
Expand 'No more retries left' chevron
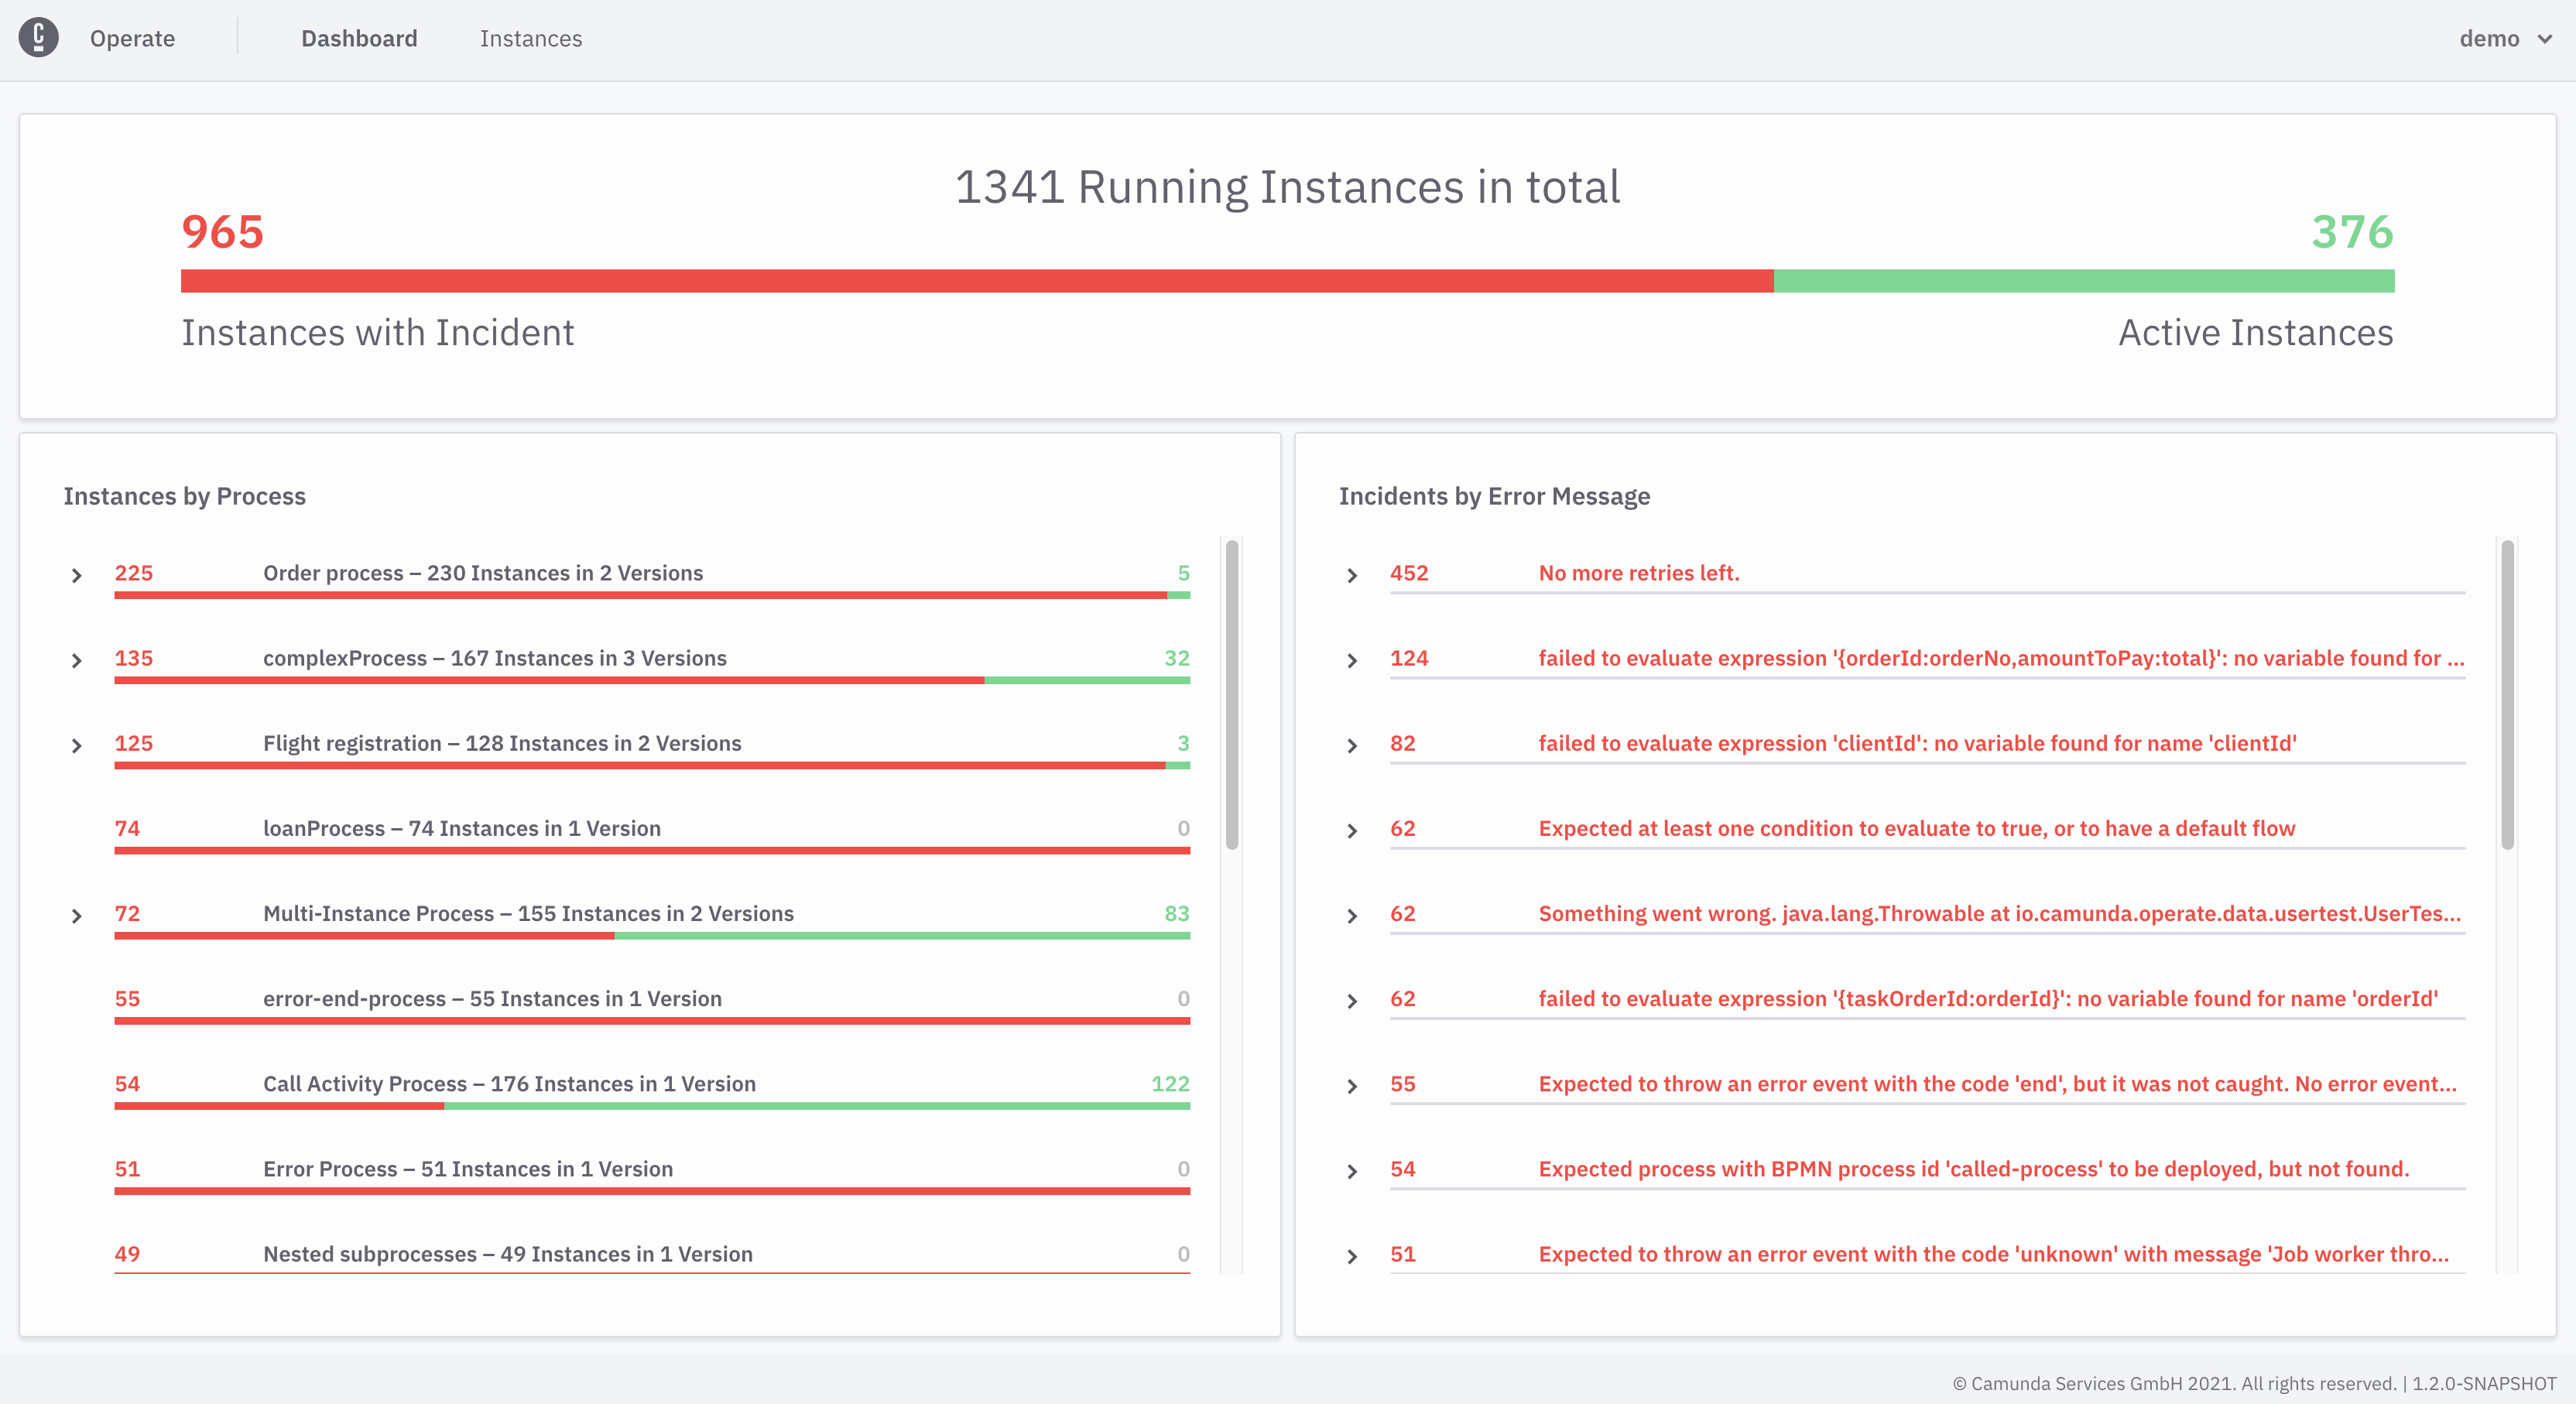[1352, 575]
